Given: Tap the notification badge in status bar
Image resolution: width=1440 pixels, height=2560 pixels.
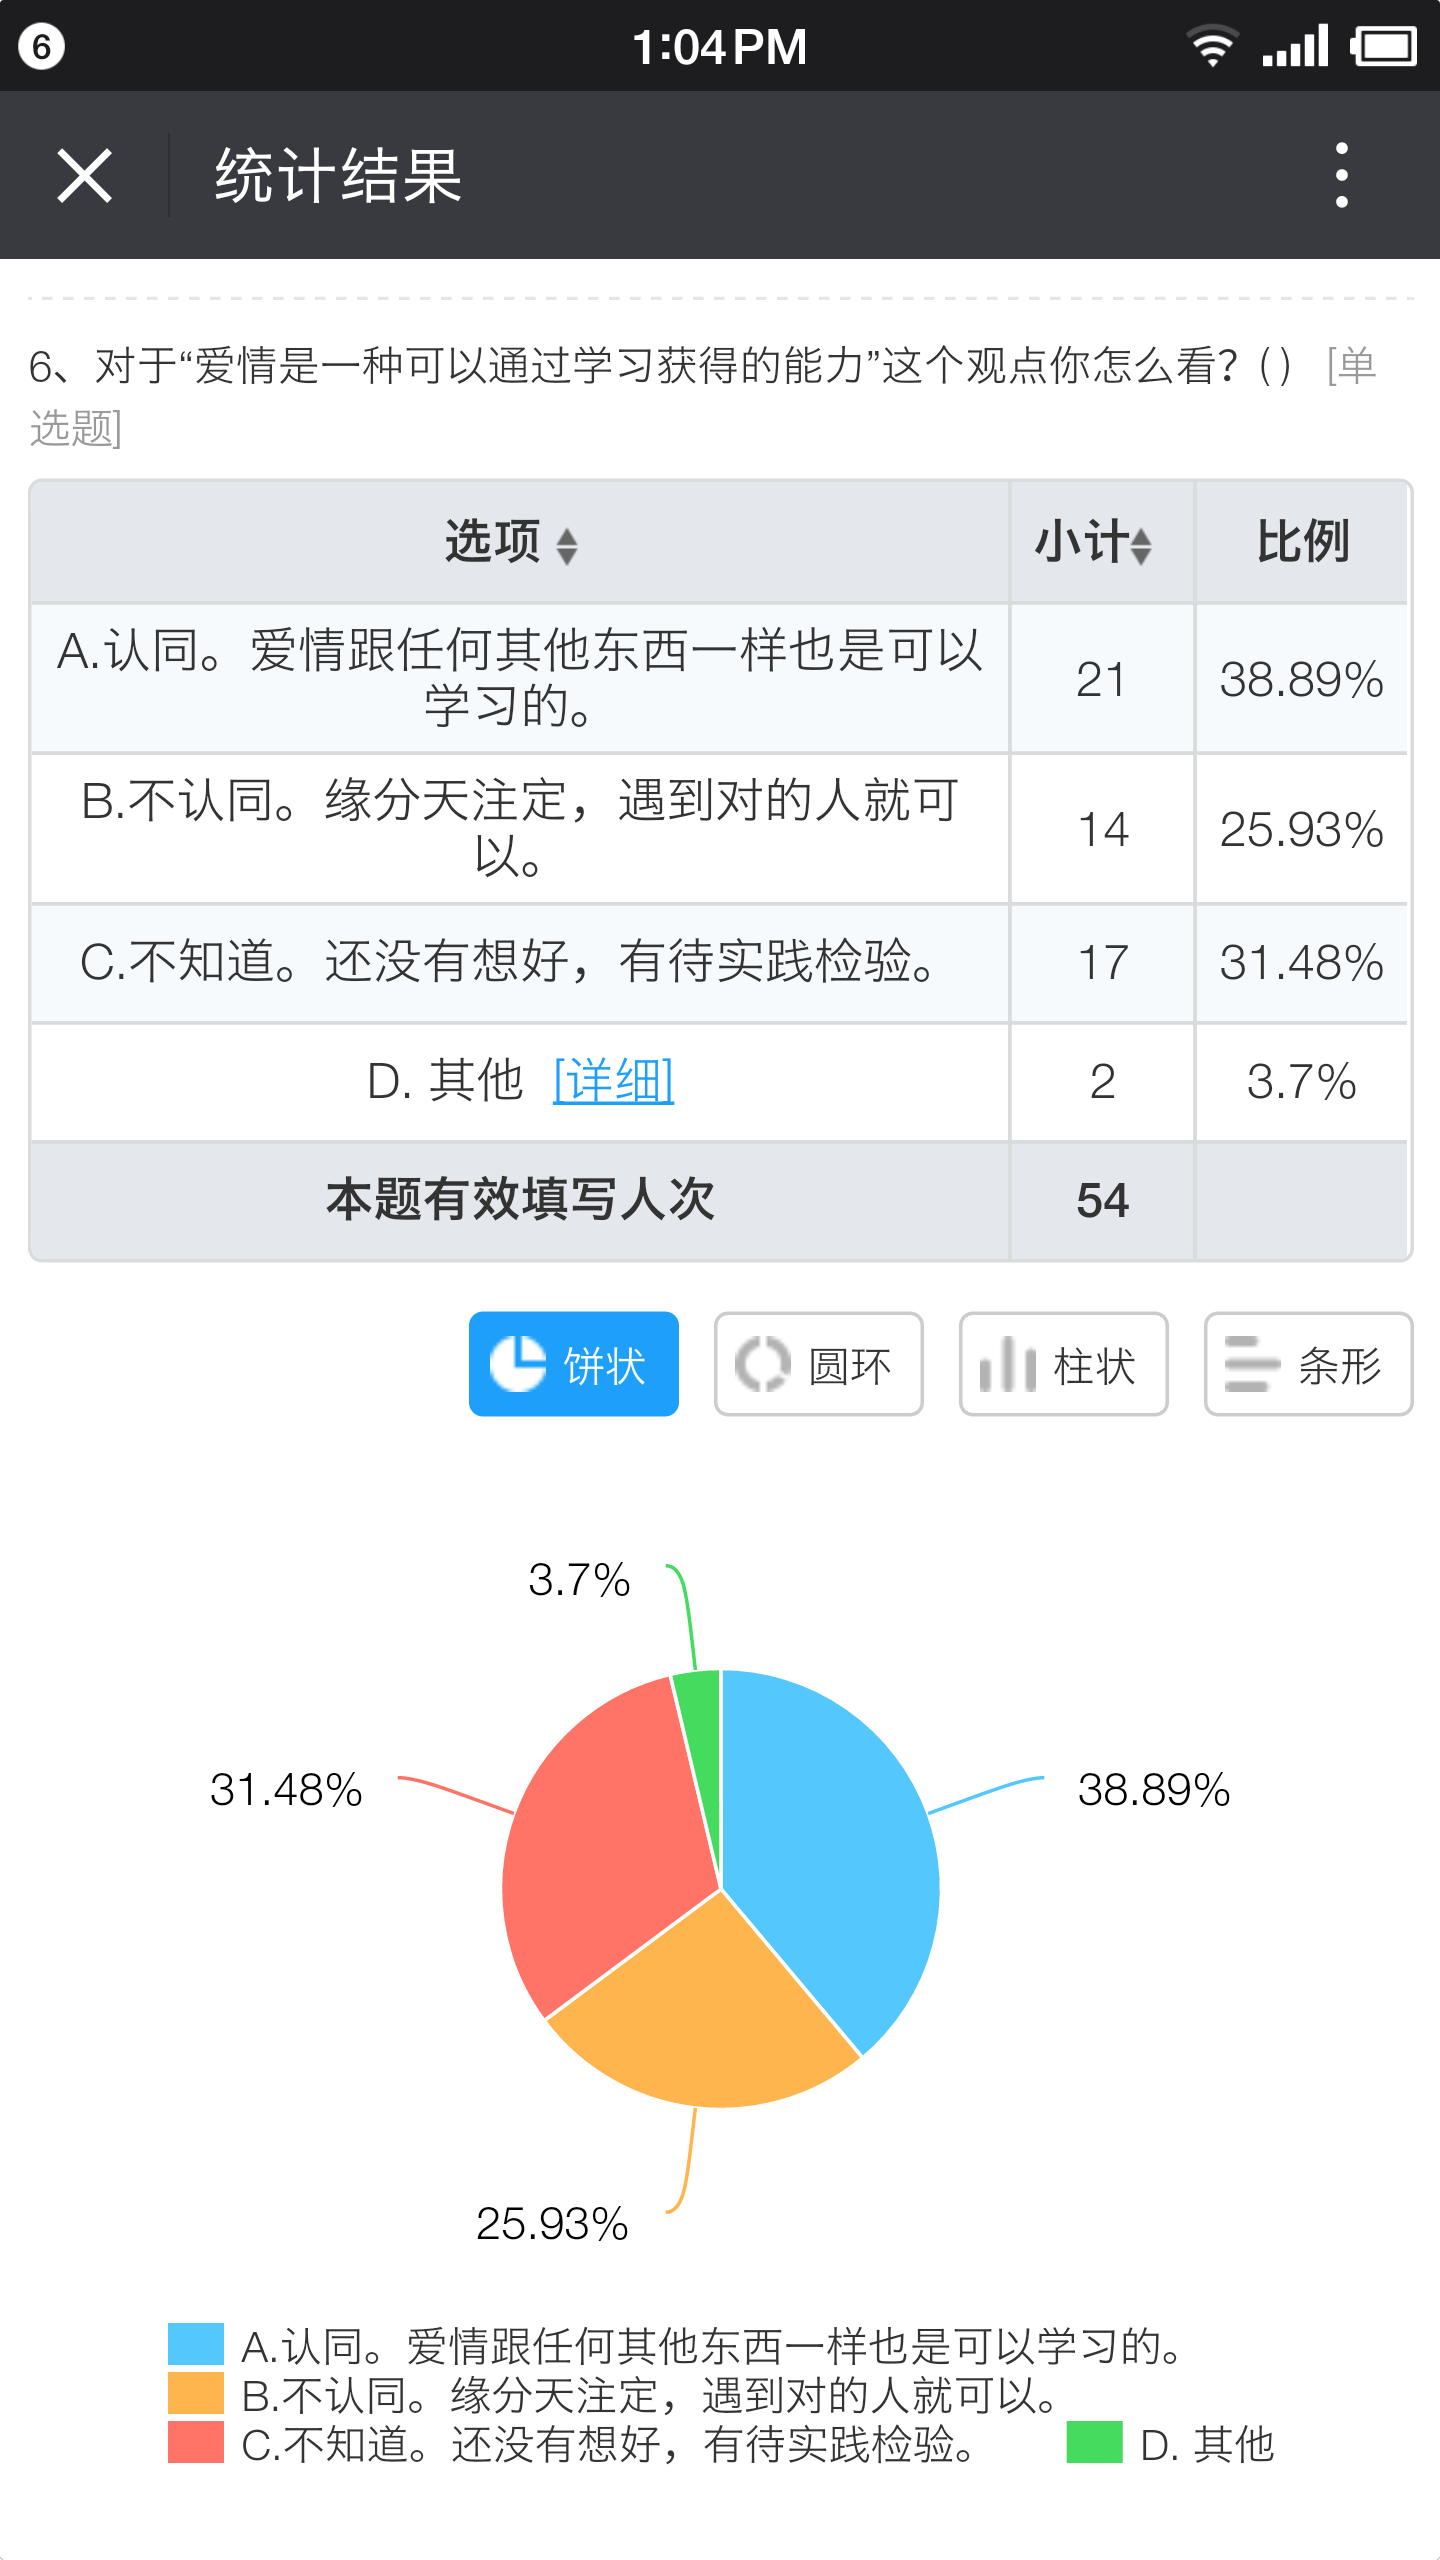Looking at the screenshot, I should (x=41, y=46).
